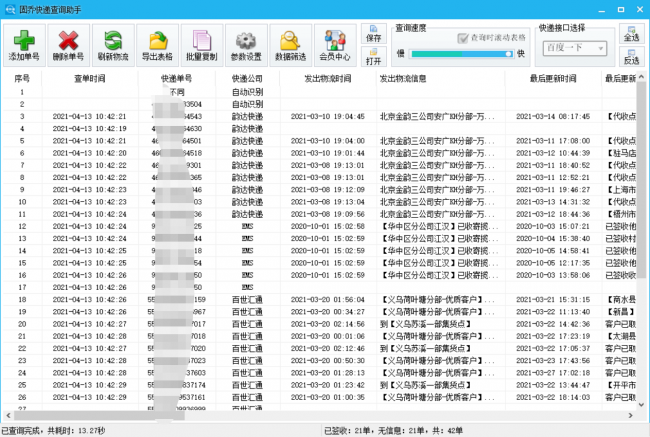Adjust the 查询速度 speed slider
The image size is (650, 437).
pos(461,54)
